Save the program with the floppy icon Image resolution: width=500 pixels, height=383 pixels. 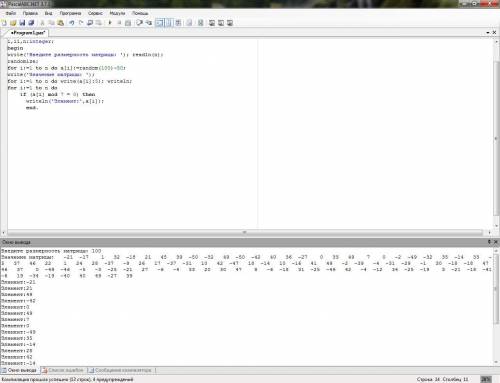(x=22, y=23)
